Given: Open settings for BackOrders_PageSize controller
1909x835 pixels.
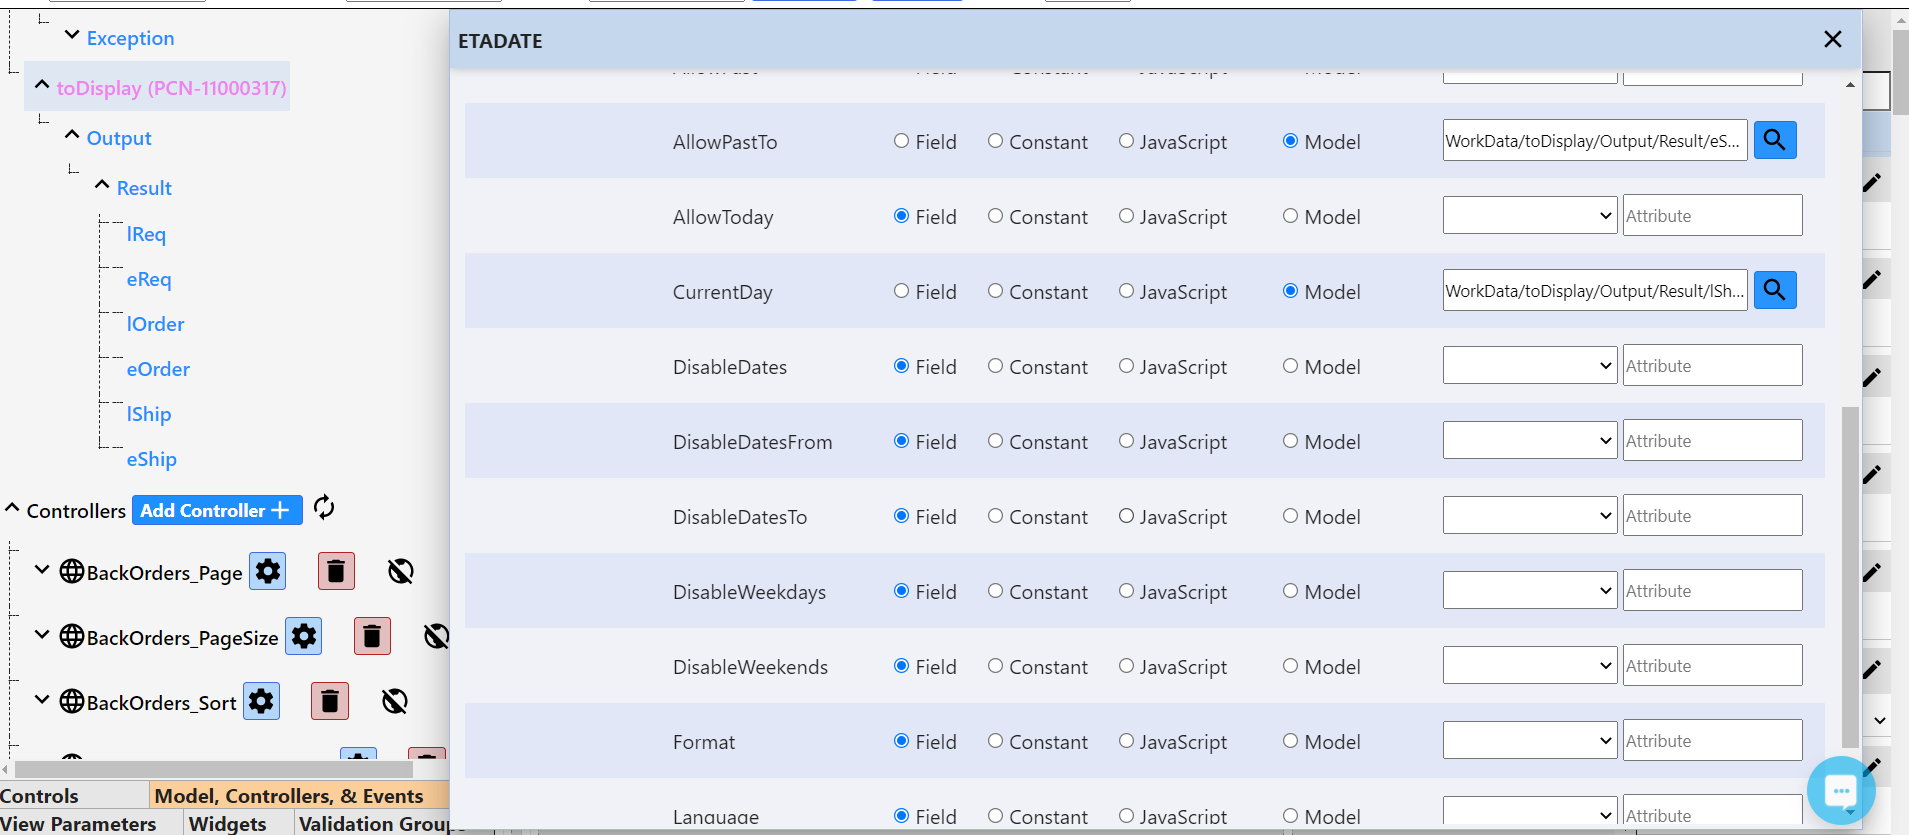Looking at the screenshot, I should pos(304,636).
